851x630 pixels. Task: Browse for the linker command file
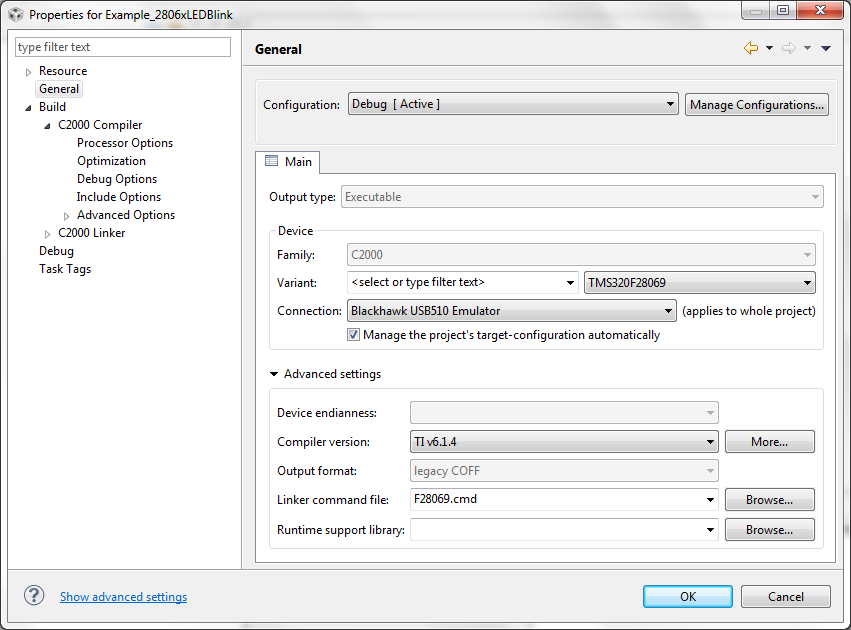pos(769,499)
